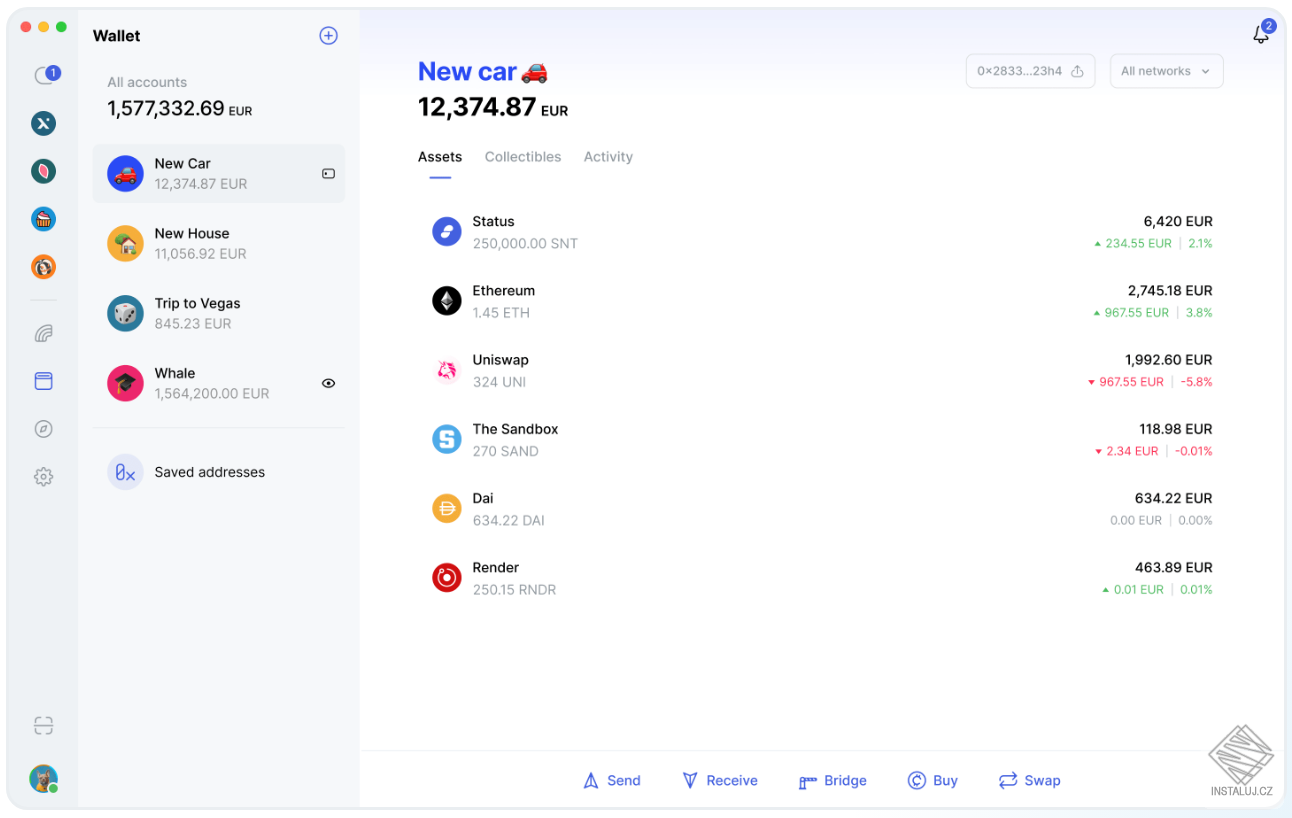The image size is (1292, 818).
Task: Click the 250,000.00 SNT balance
Action: [526, 244]
